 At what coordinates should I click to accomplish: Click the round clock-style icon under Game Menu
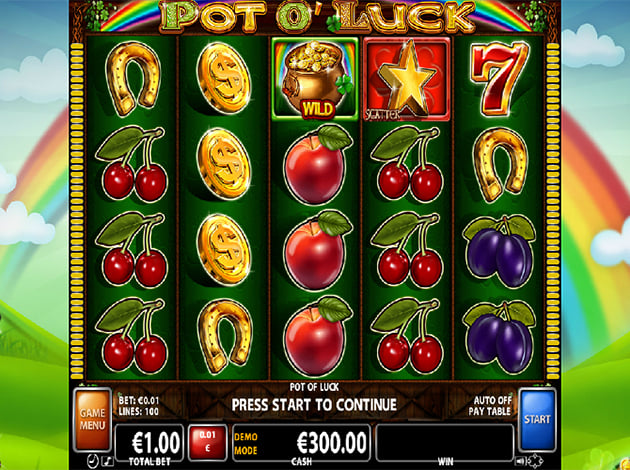(93, 461)
